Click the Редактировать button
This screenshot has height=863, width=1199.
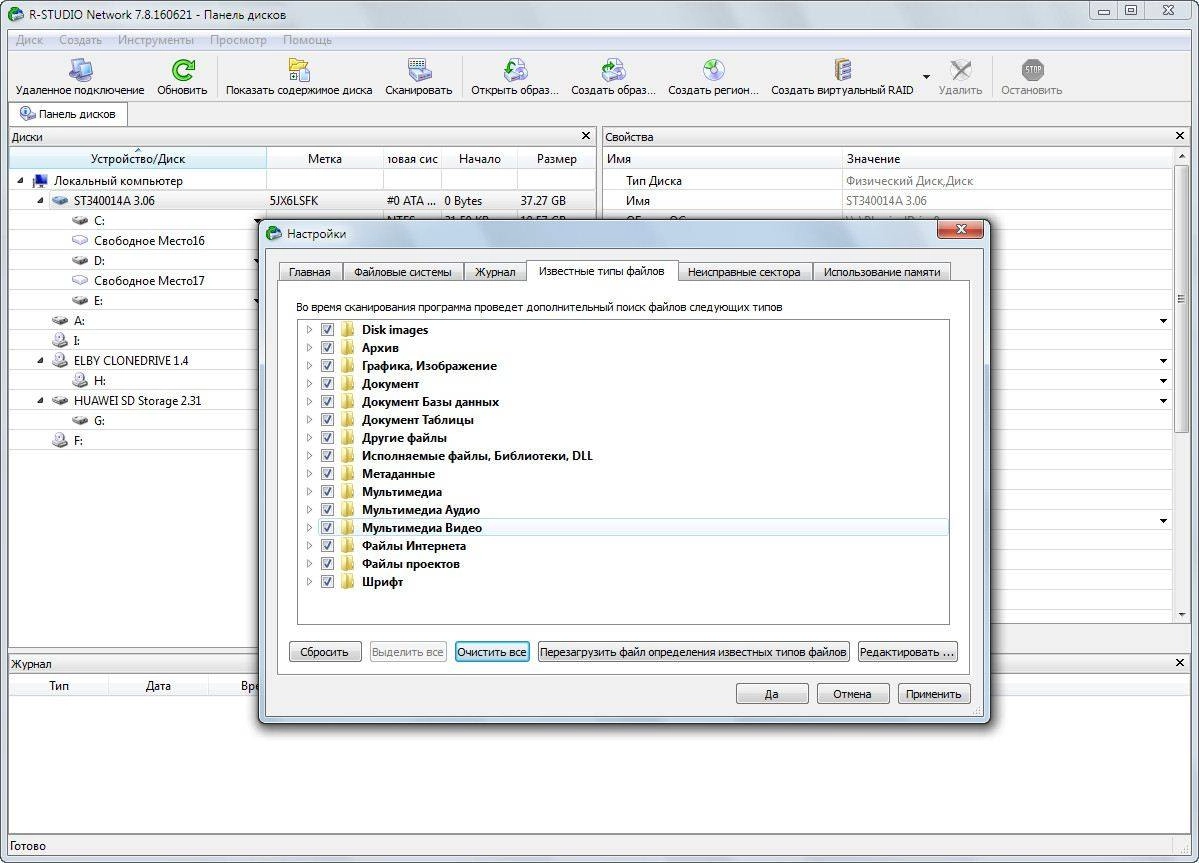[x=907, y=652]
